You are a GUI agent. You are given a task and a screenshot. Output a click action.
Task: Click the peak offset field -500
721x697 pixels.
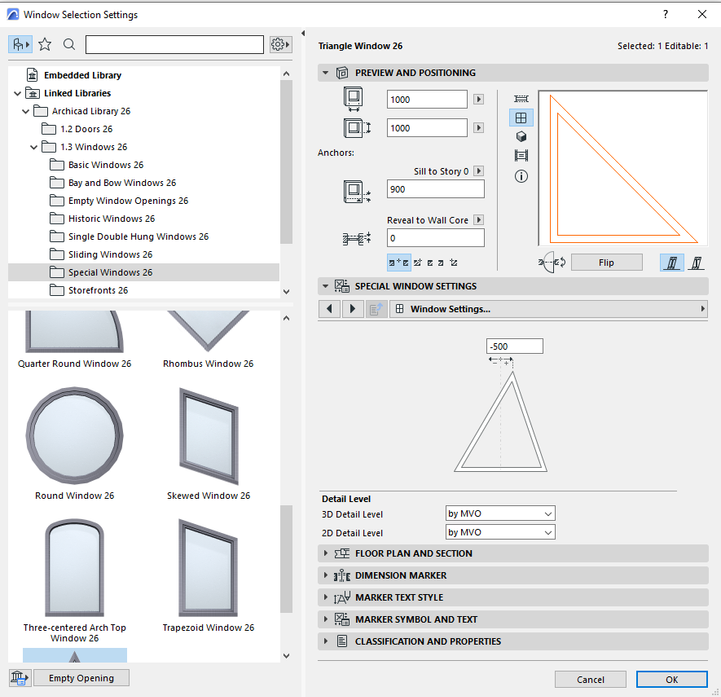515,347
